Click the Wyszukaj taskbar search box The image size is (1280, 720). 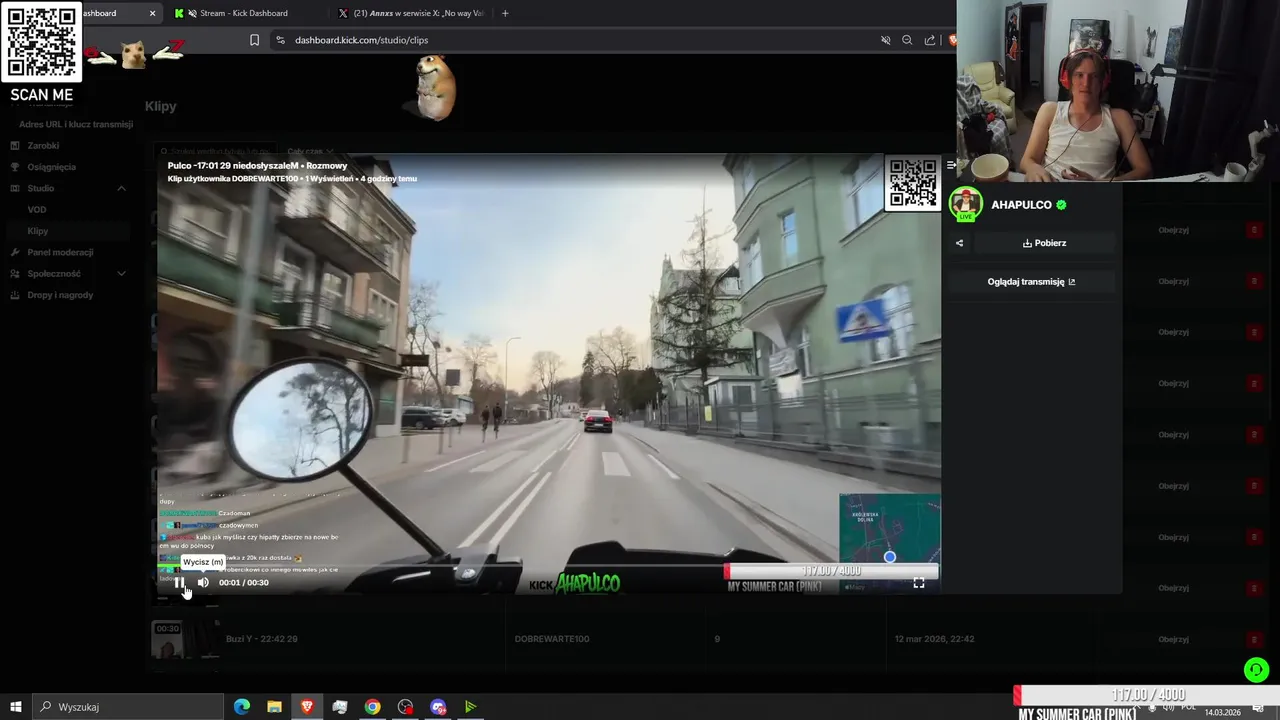point(128,707)
